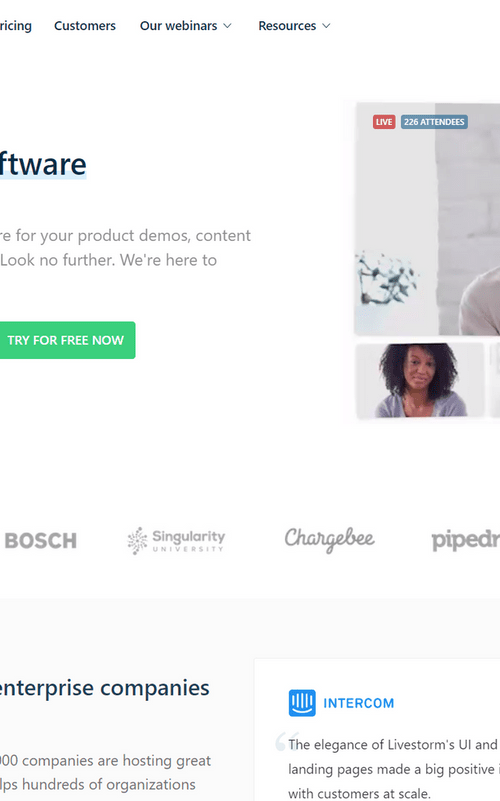Click the INTERCOM testimonial title
The image size is (500, 801).
359,703
